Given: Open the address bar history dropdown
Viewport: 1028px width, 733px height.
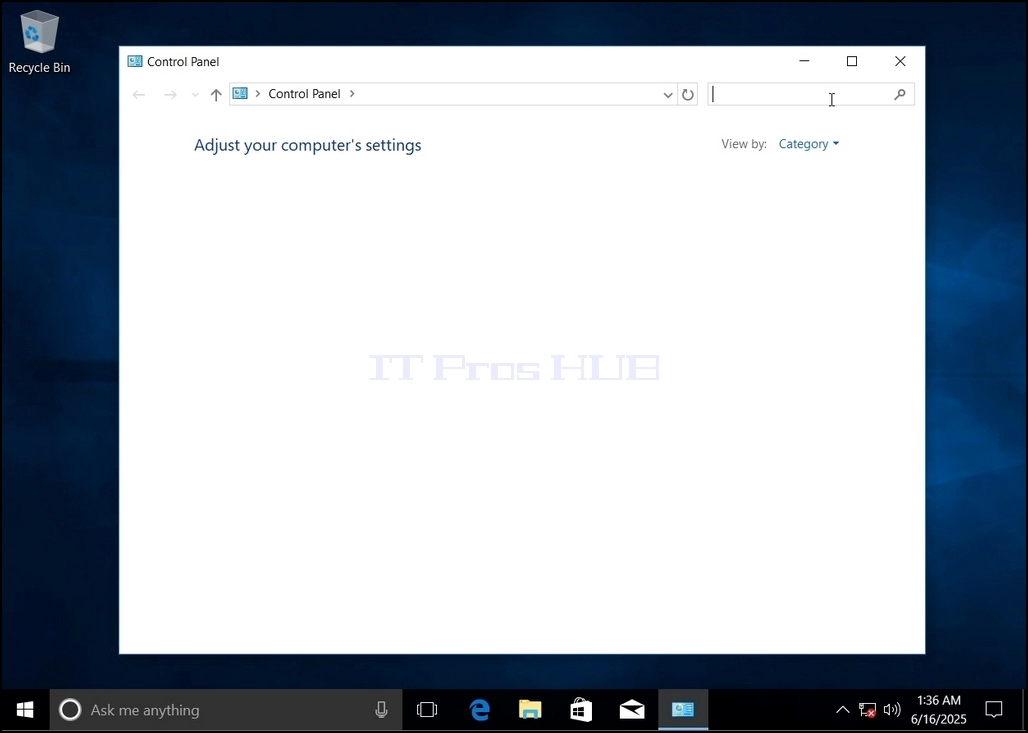Looking at the screenshot, I should tap(667, 94).
